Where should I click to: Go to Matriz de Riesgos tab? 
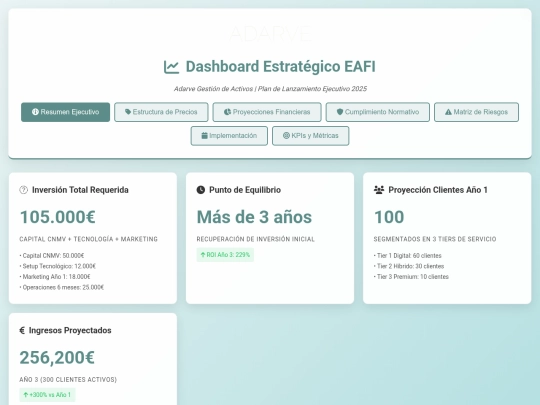pyautogui.click(x=476, y=112)
